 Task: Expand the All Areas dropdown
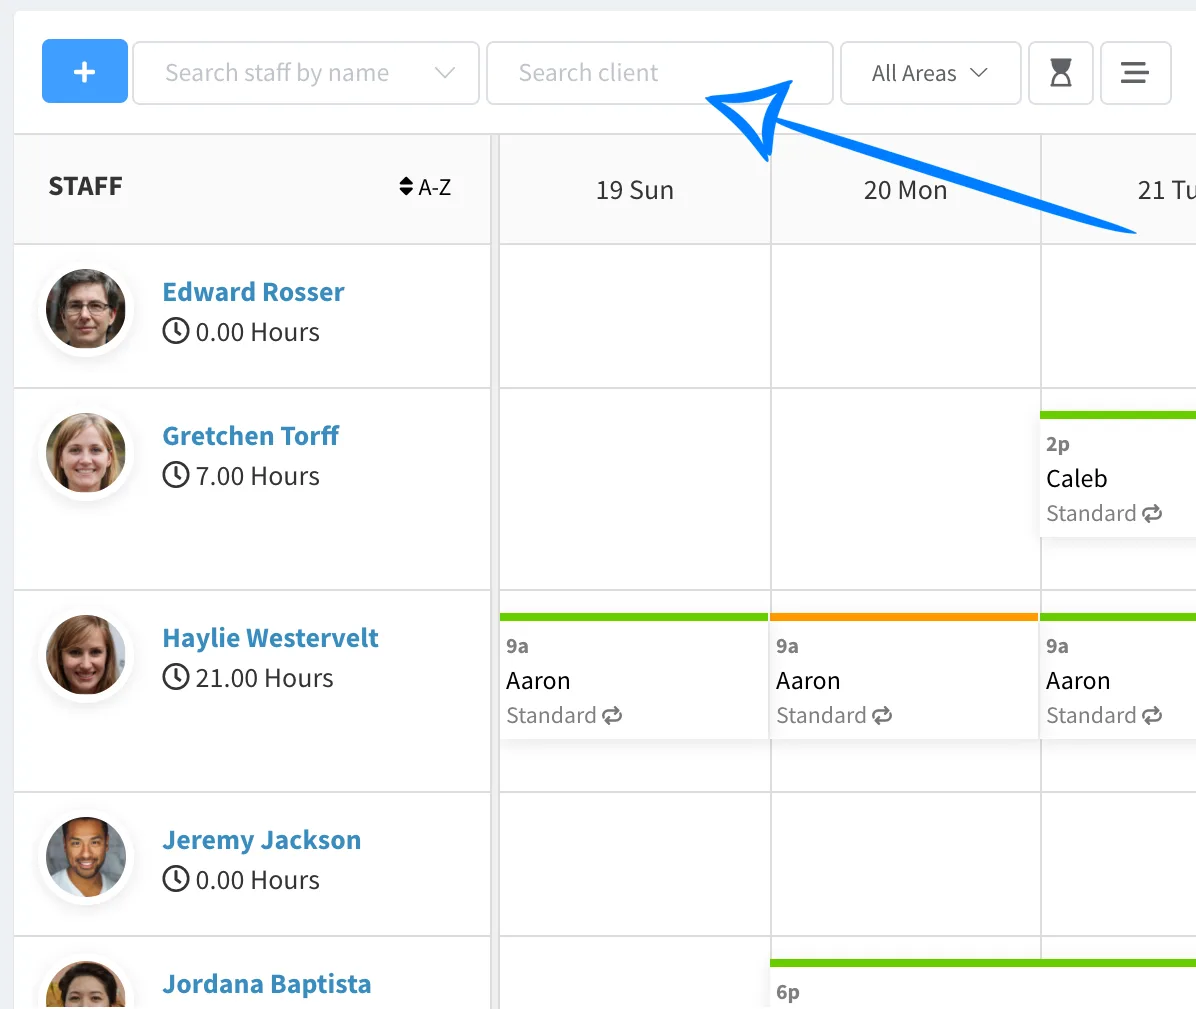point(931,73)
